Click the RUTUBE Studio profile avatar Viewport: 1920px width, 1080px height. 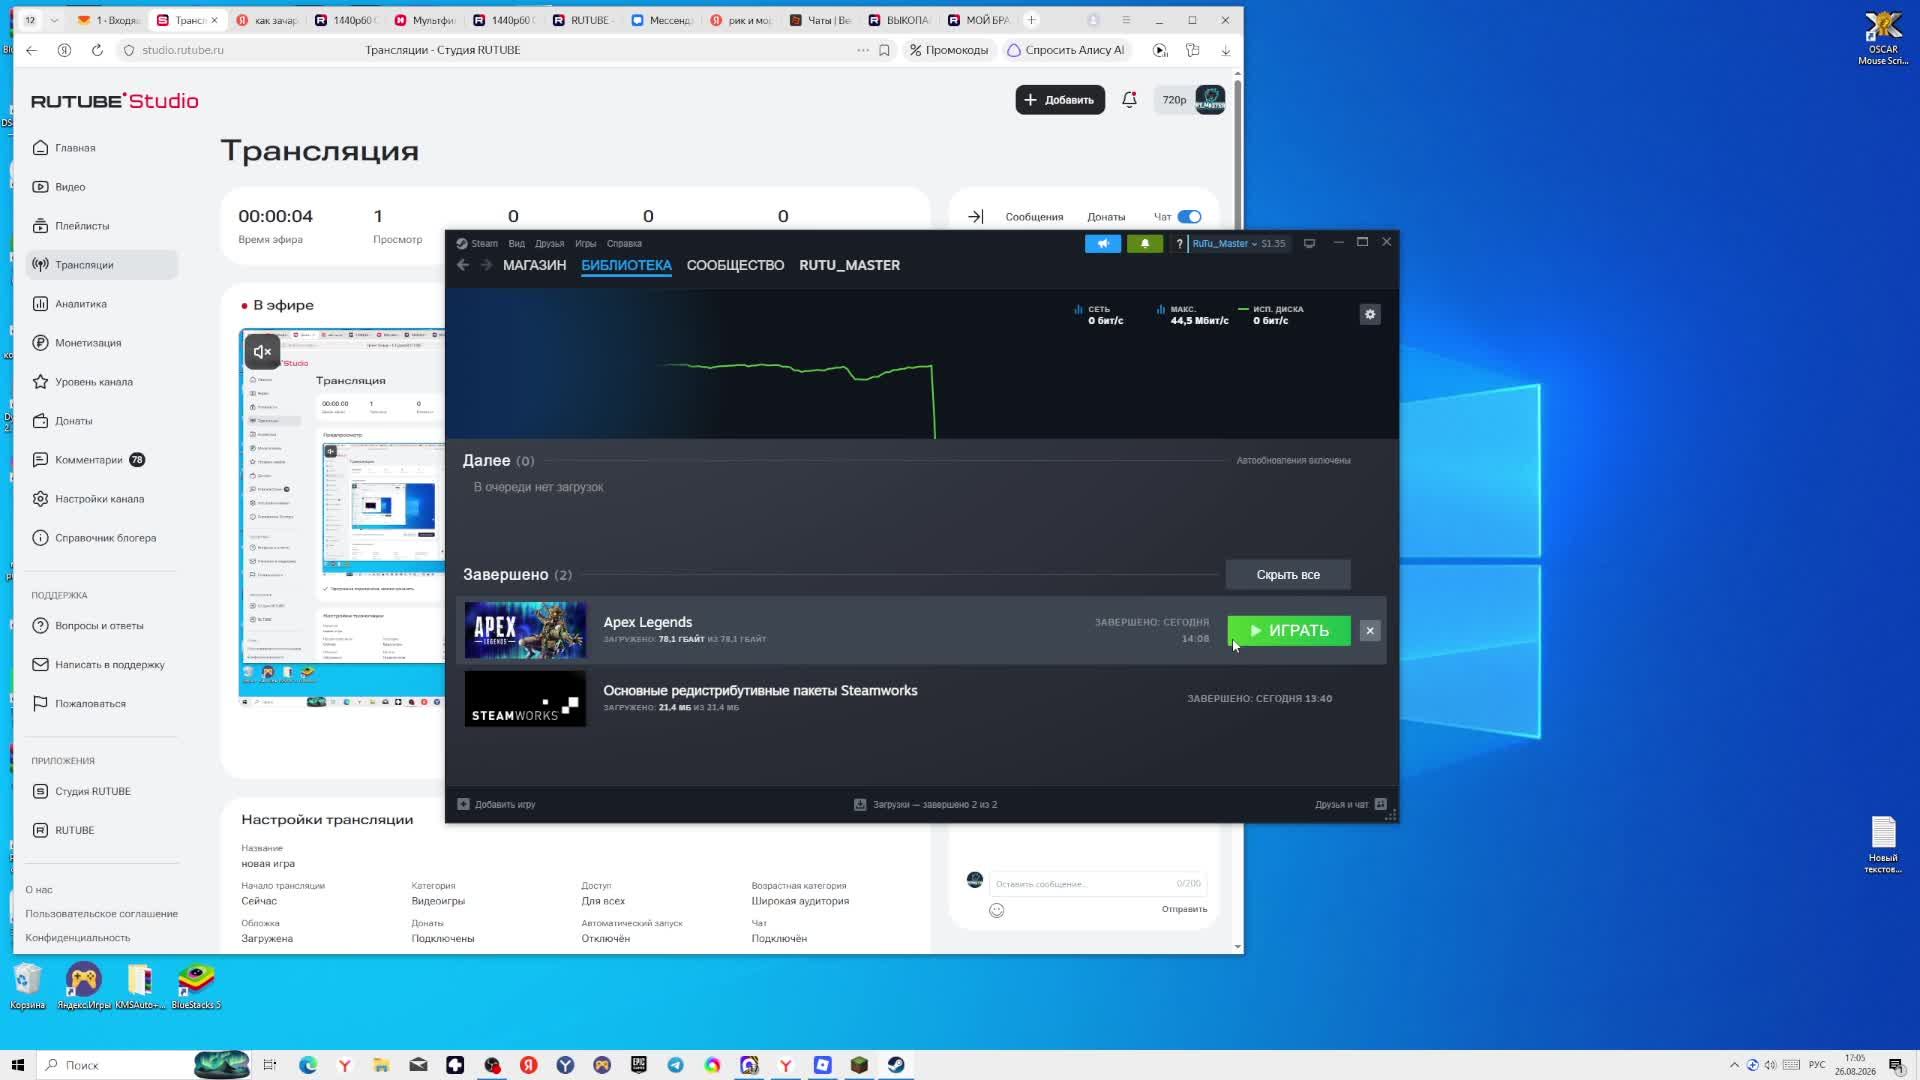tap(1210, 100)
